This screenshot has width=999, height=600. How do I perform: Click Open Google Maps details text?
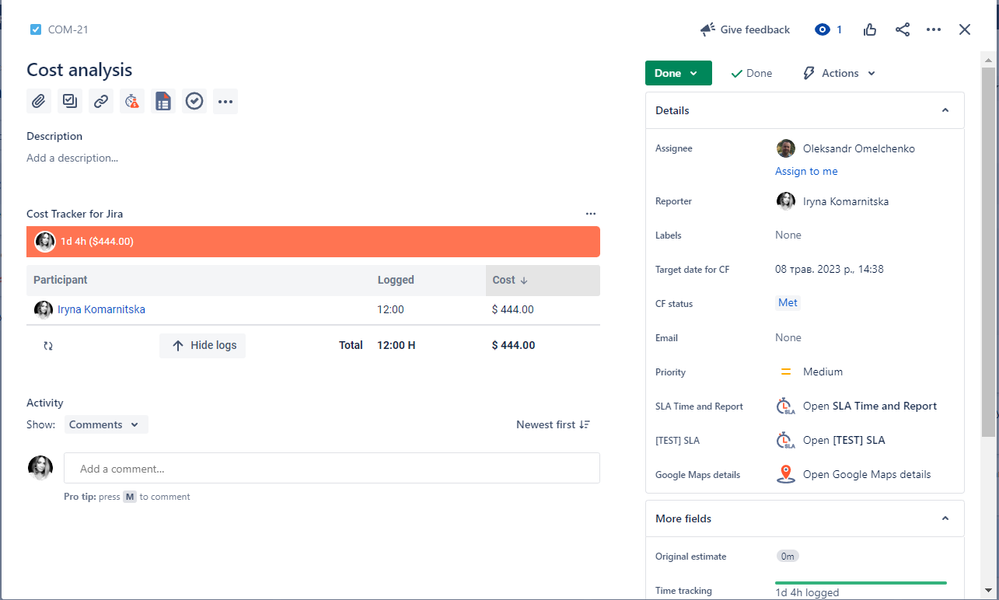(x=866, y=475)
